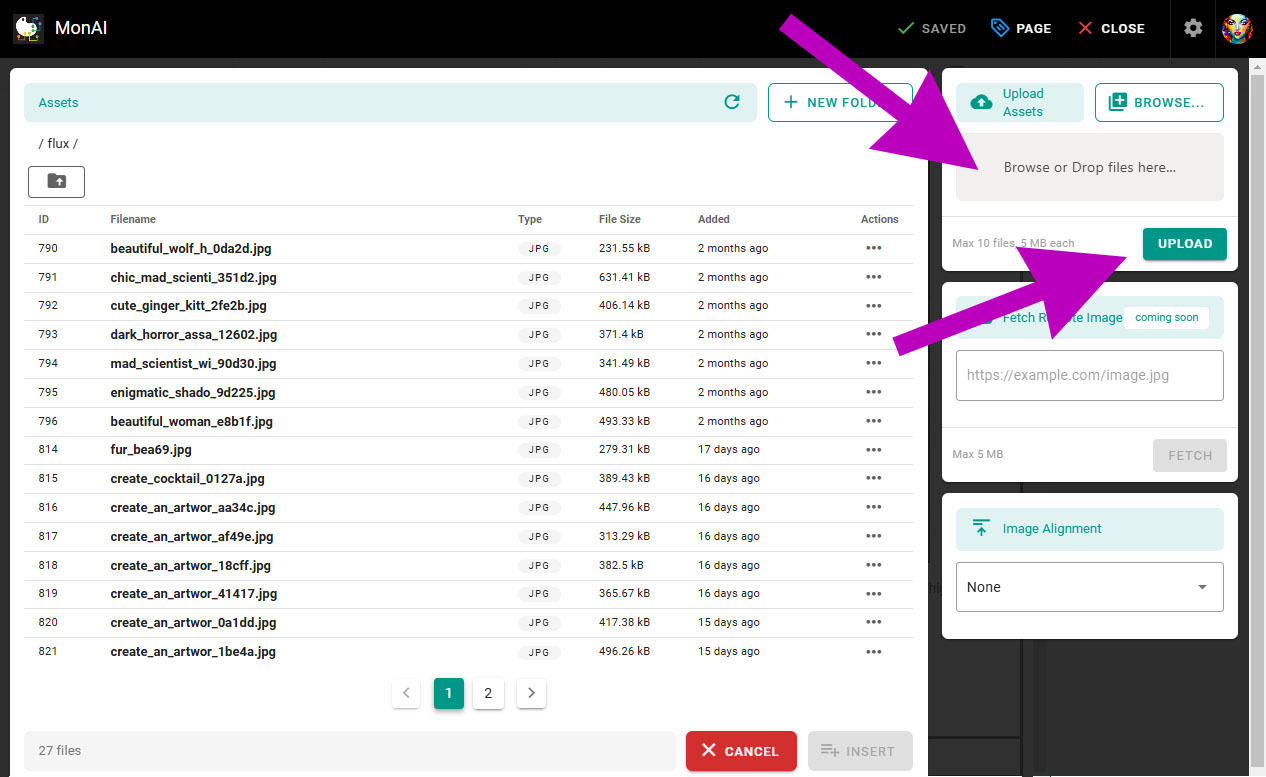Click the red CANCEL button

tap(741, 751)
